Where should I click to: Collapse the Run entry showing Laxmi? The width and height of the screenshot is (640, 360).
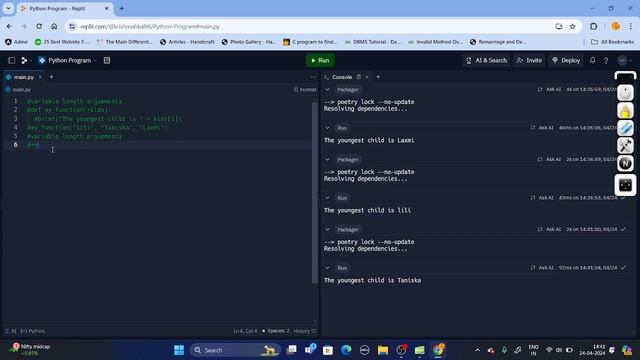click(x=327, y=128)
